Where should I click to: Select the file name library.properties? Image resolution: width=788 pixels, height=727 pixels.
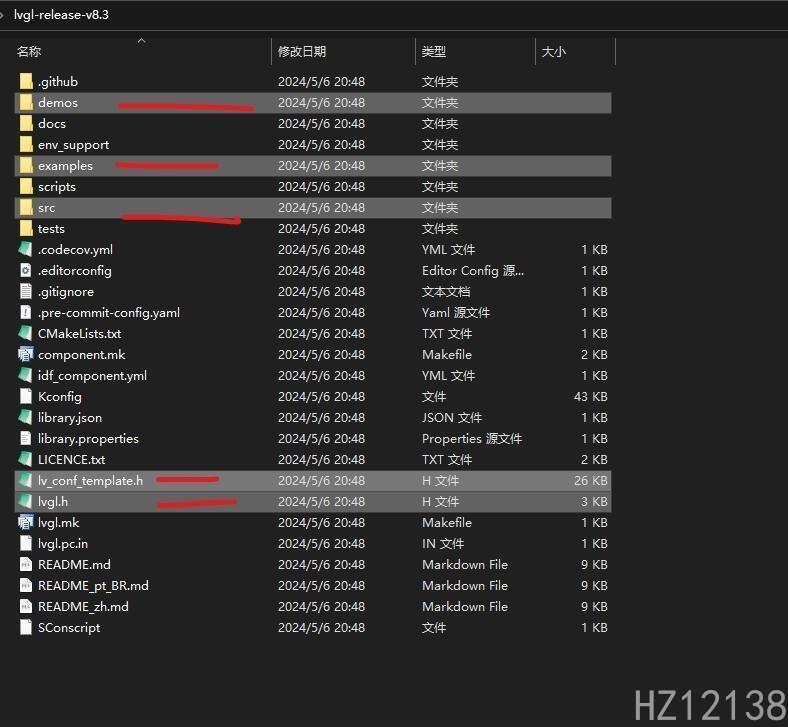[x=88, y=439]
